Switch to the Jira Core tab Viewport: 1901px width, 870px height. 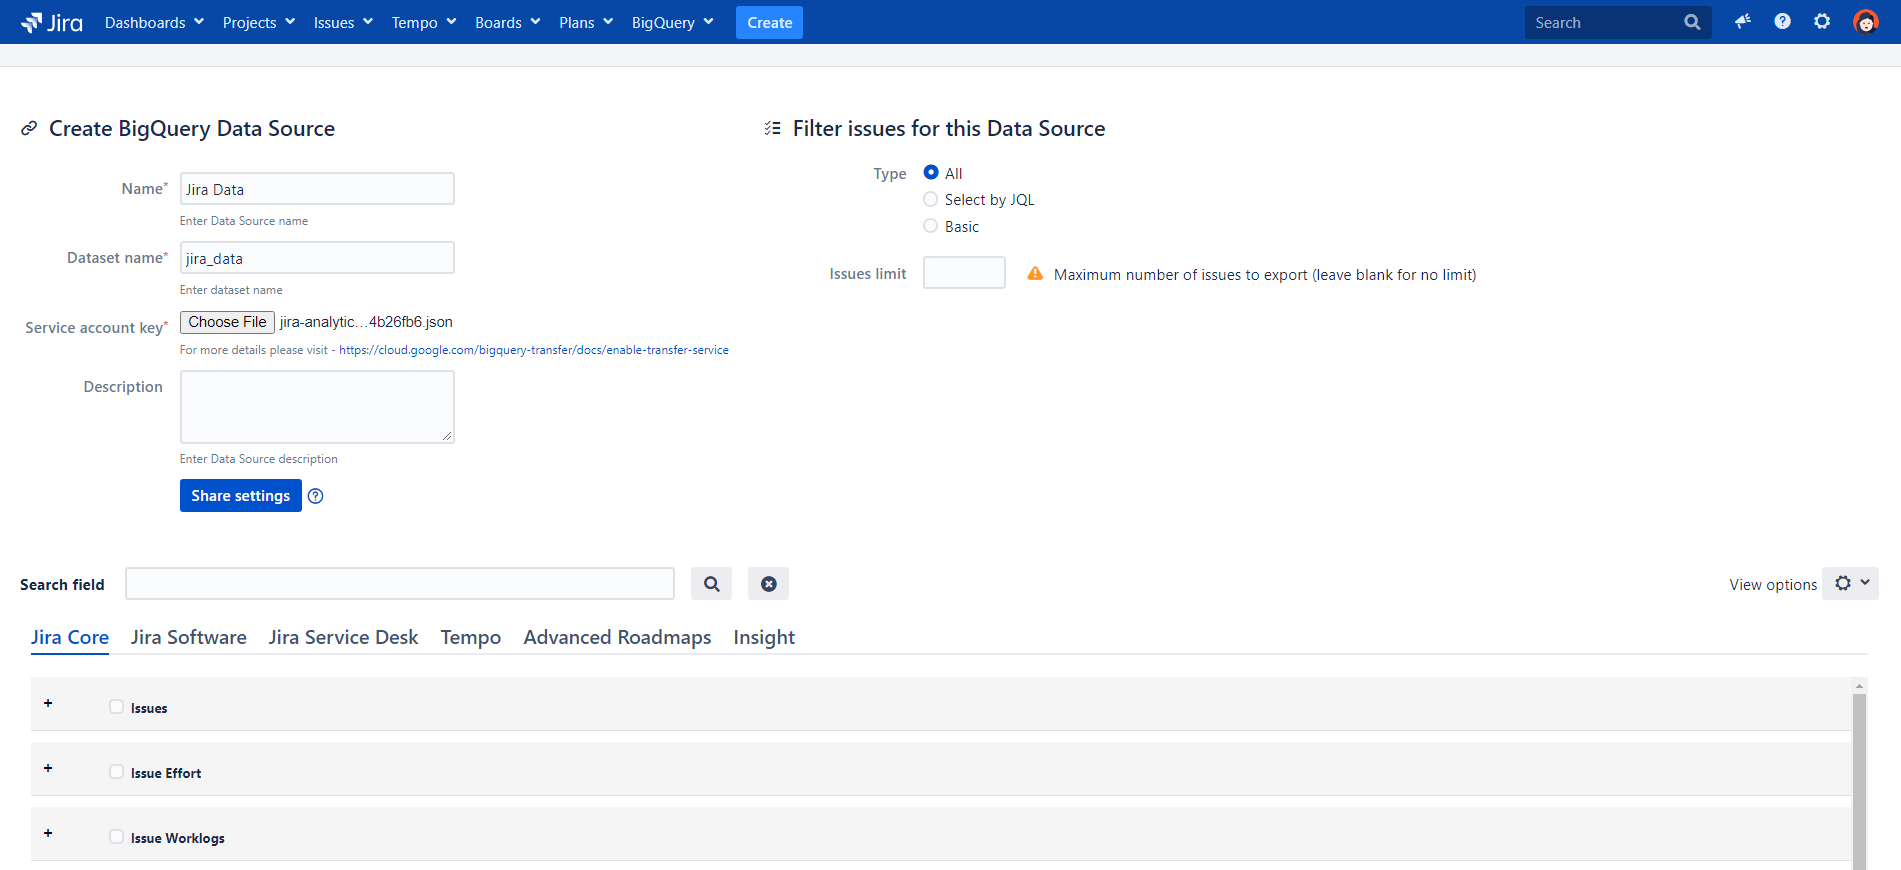(70, 637)
